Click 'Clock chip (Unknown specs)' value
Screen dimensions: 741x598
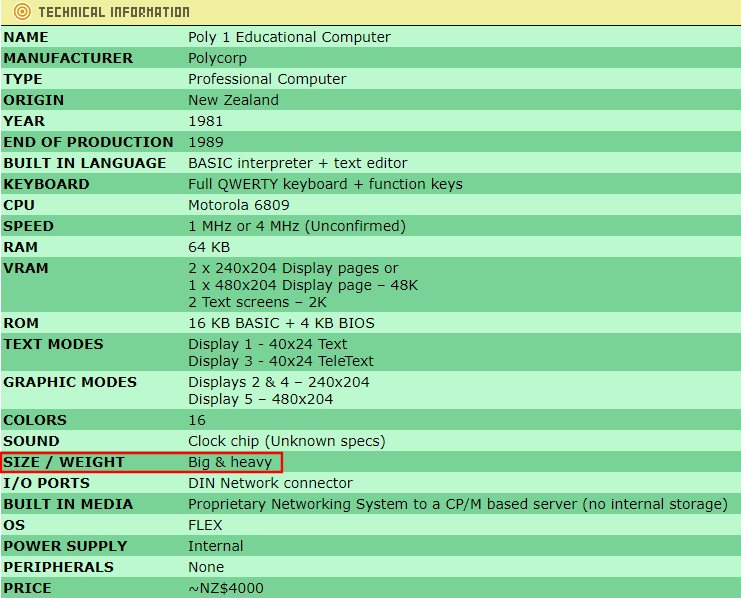coord(287,441)
